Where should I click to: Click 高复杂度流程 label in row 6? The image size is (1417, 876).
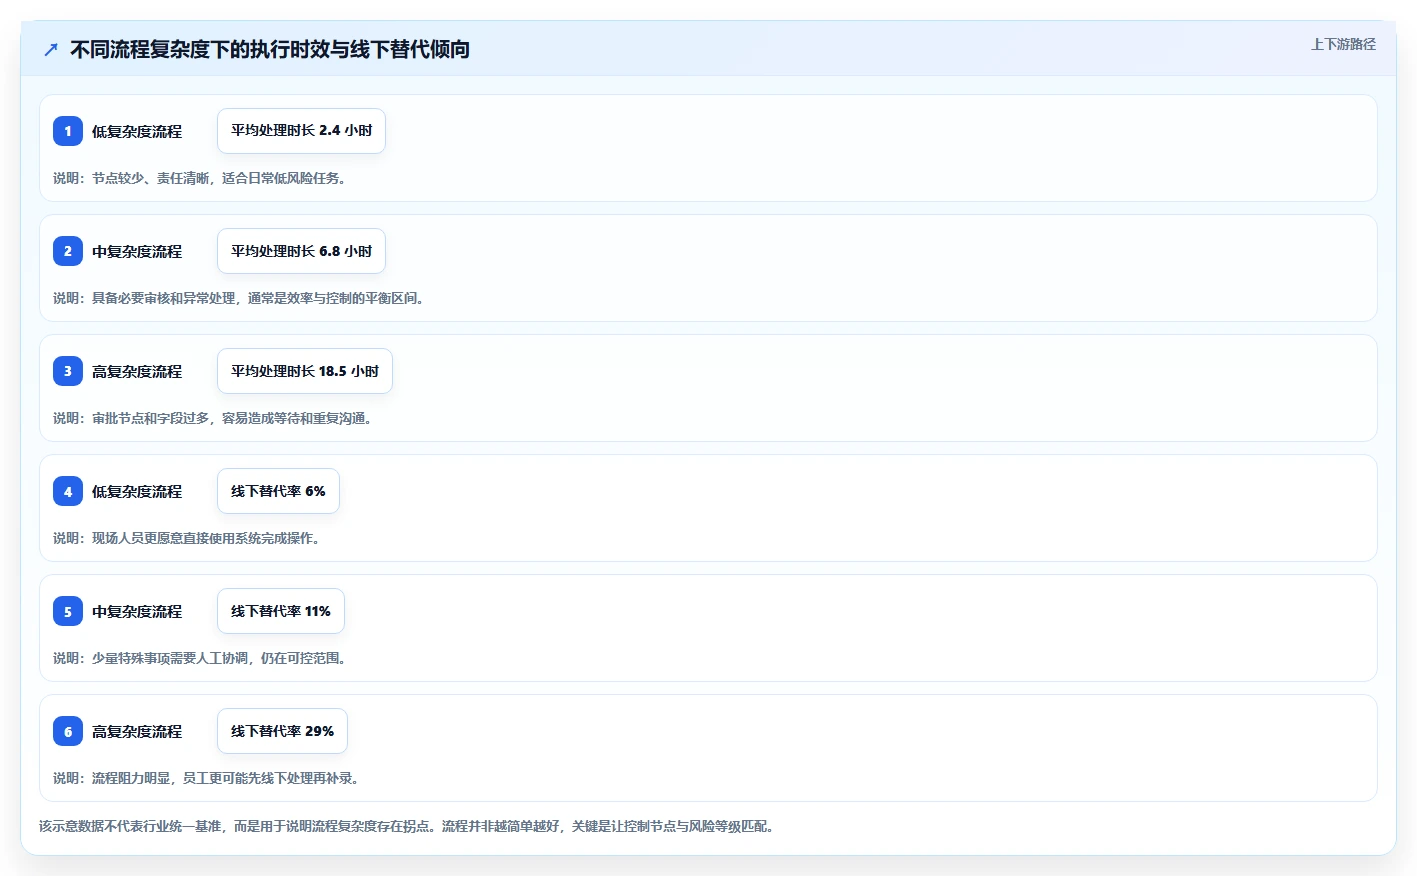(137, 731)
